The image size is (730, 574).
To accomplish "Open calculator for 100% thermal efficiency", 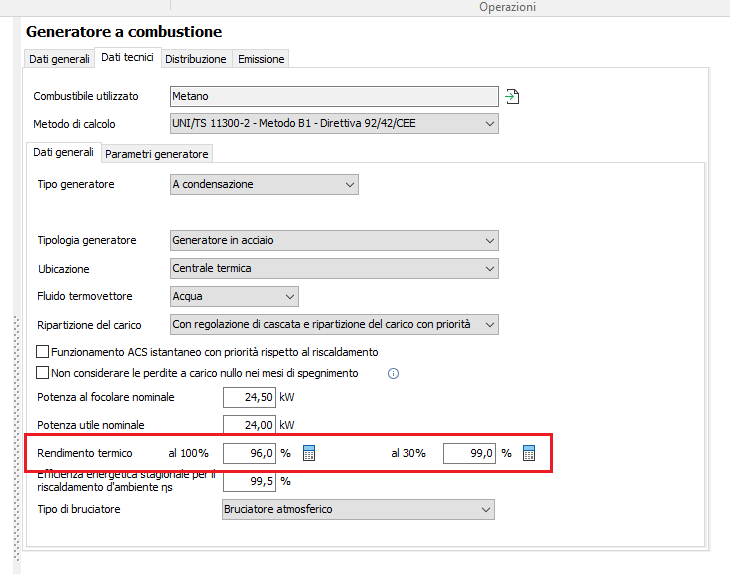I will (x=309, y=453).
